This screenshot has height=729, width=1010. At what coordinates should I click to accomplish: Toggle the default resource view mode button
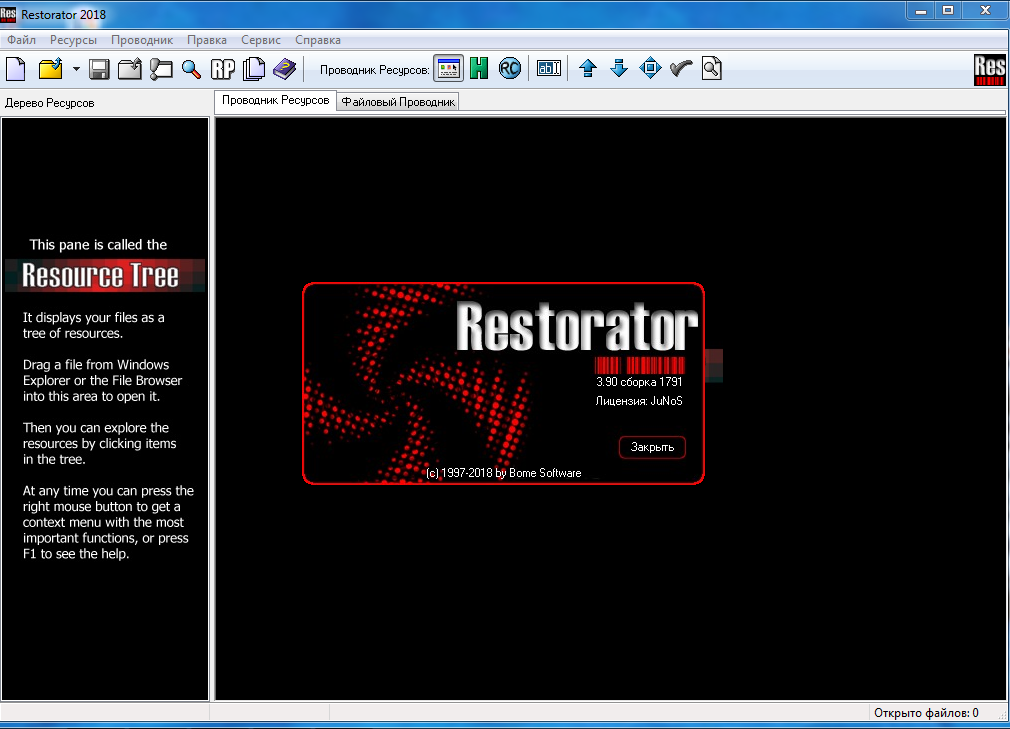coord(448,68)
